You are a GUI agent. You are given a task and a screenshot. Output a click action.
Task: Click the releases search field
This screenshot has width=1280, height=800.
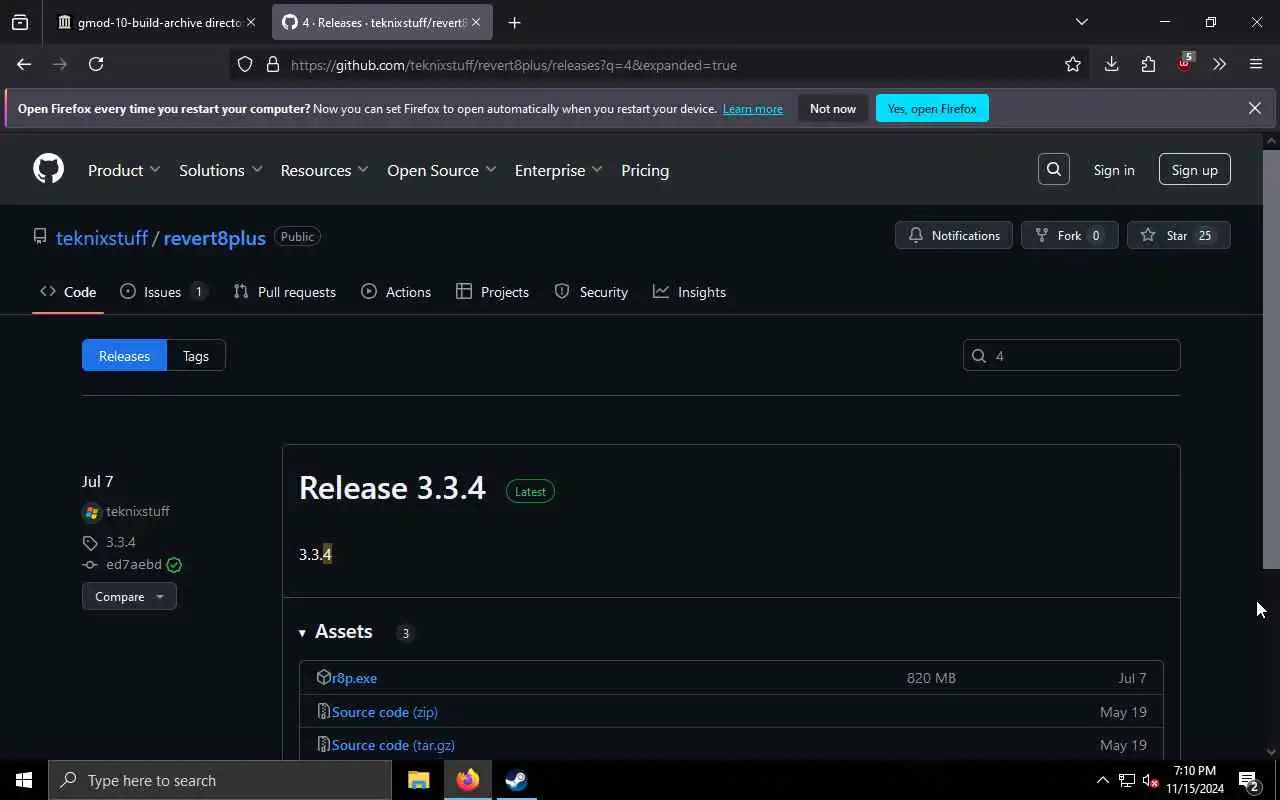pos(1071,355)
